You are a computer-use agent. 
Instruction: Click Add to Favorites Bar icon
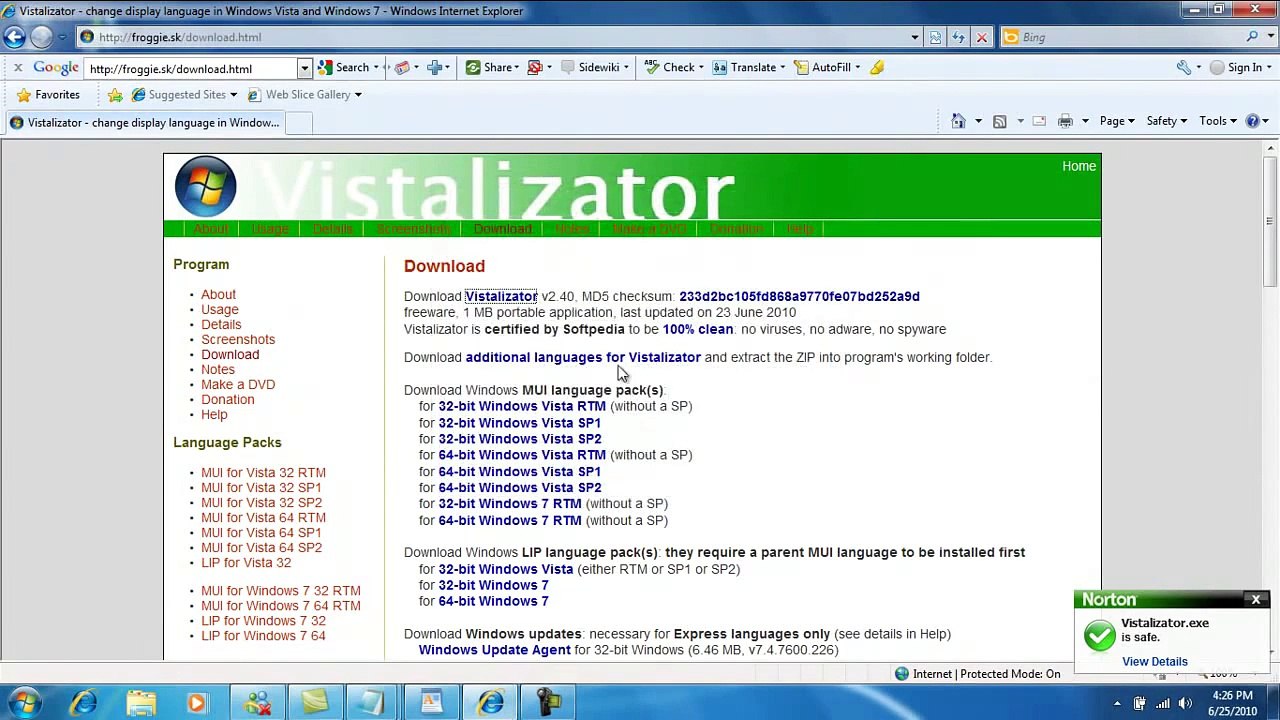click(115, 94)
